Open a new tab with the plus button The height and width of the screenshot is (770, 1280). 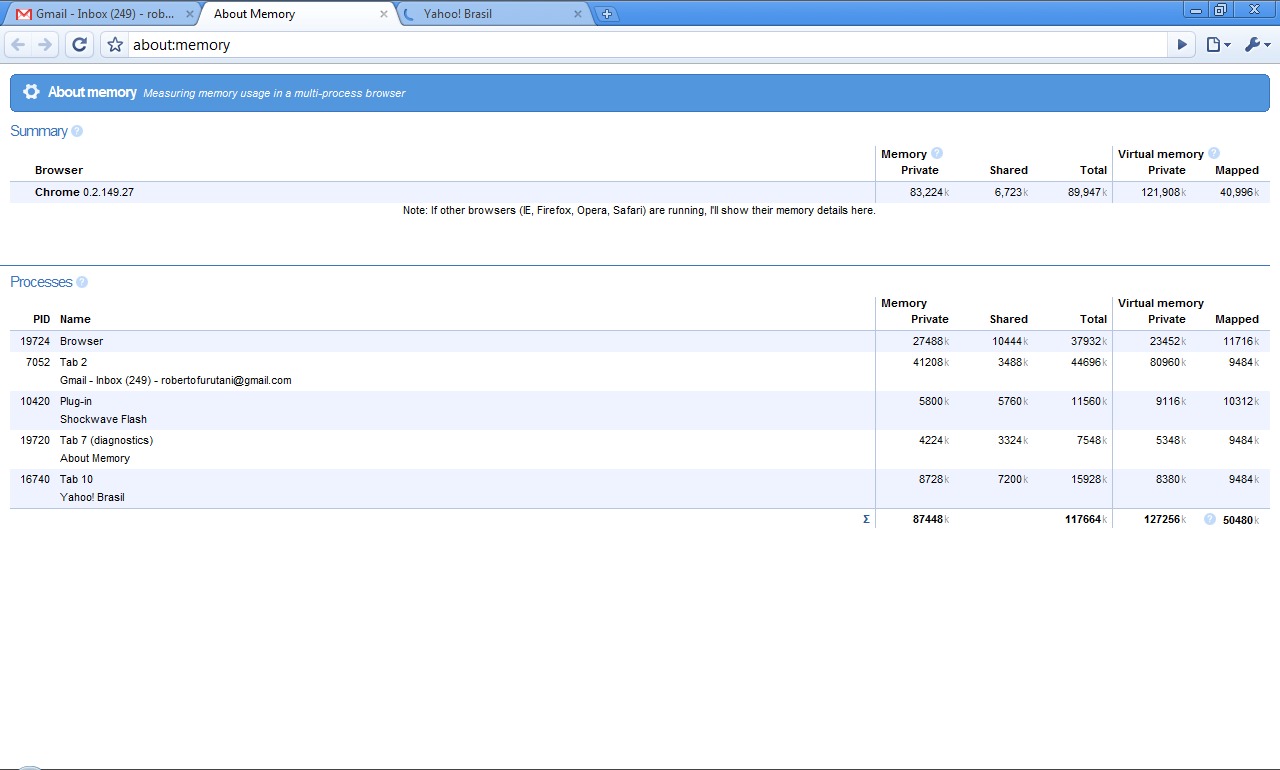(x=607, y=14)
